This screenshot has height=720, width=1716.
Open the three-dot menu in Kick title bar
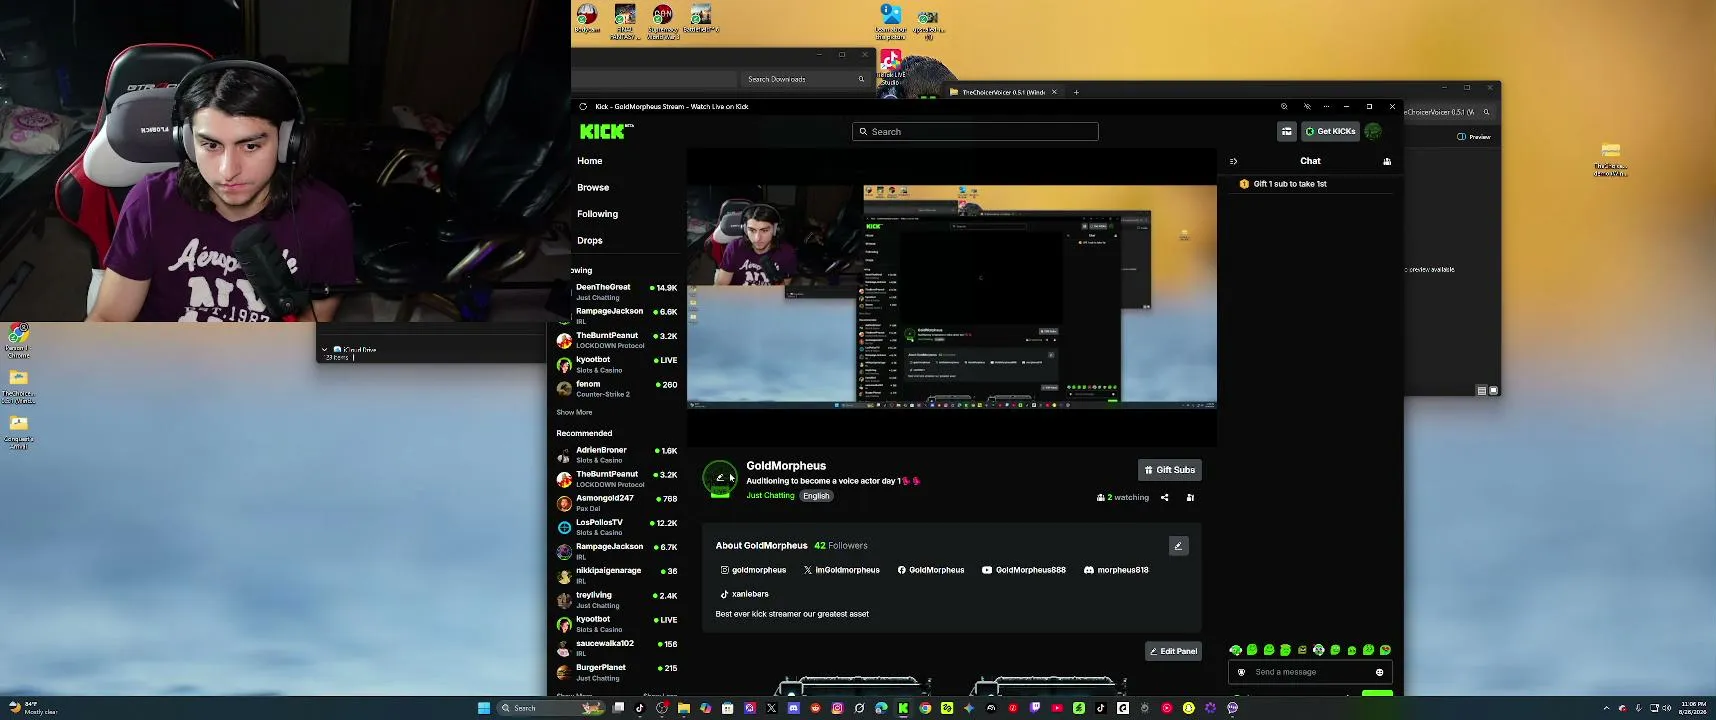click(x=1327, y=106)
